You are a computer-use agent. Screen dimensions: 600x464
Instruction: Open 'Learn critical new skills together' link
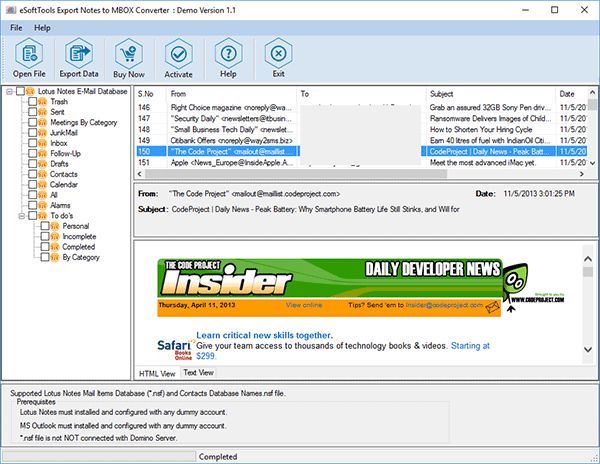[x=264, y=335]
